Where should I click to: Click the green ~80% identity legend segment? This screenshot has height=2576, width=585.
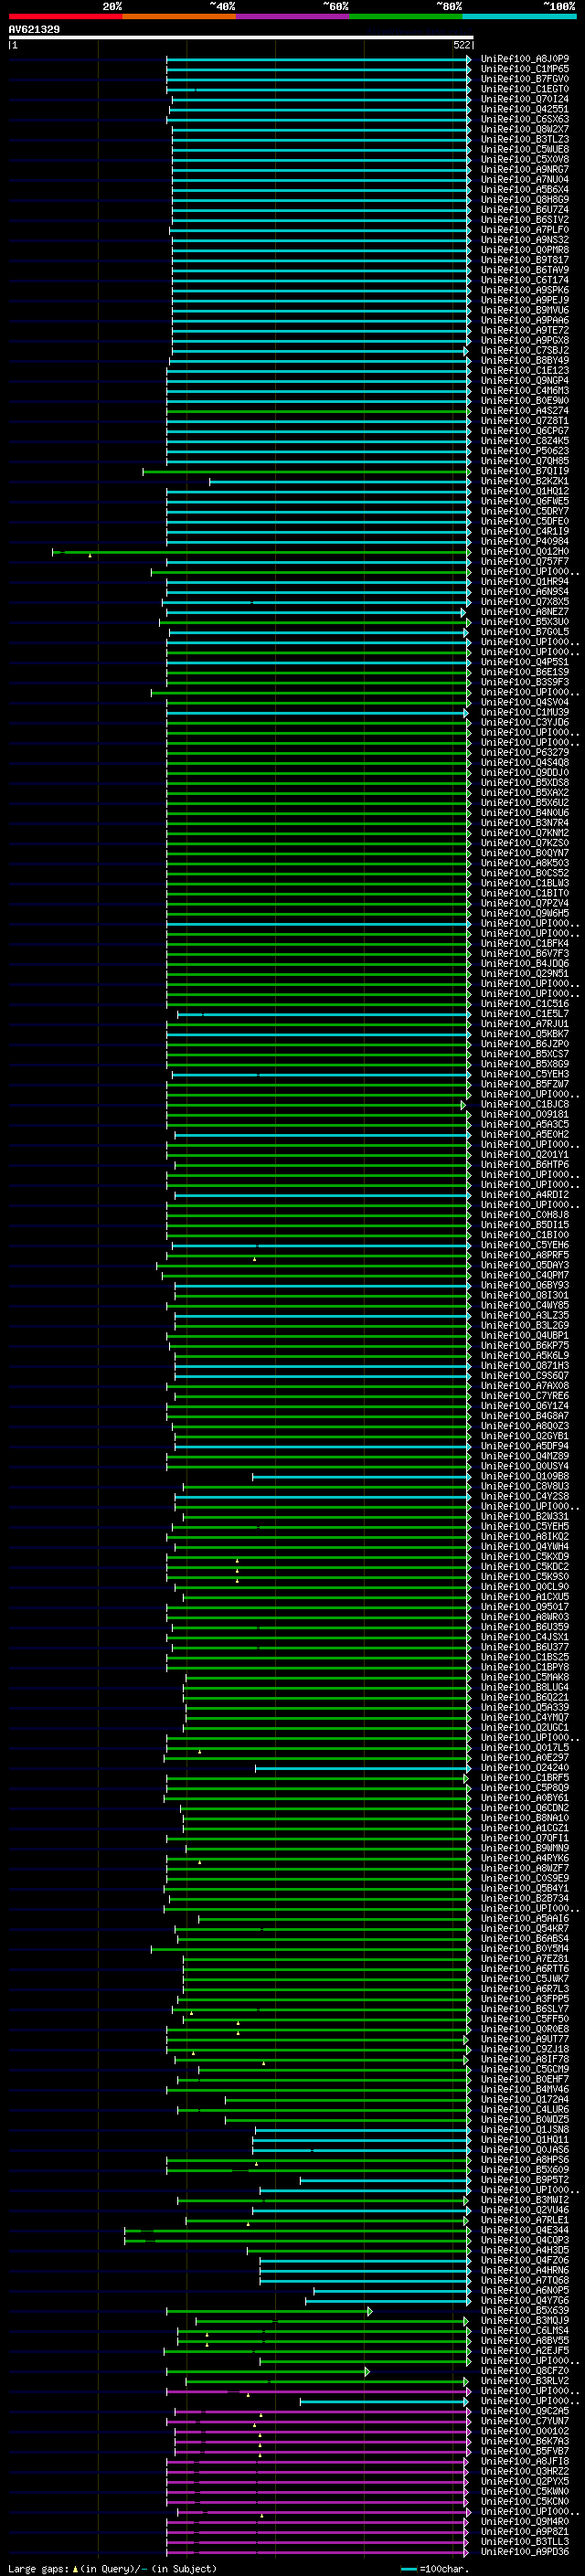tap(406, 16)
